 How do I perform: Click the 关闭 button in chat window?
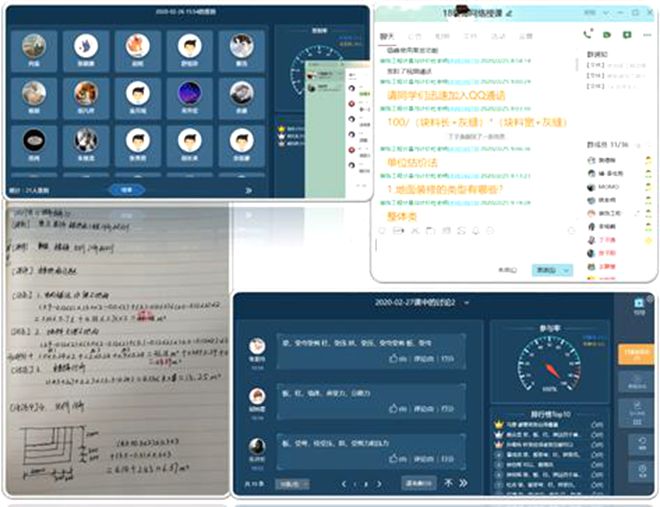(507, 270)
